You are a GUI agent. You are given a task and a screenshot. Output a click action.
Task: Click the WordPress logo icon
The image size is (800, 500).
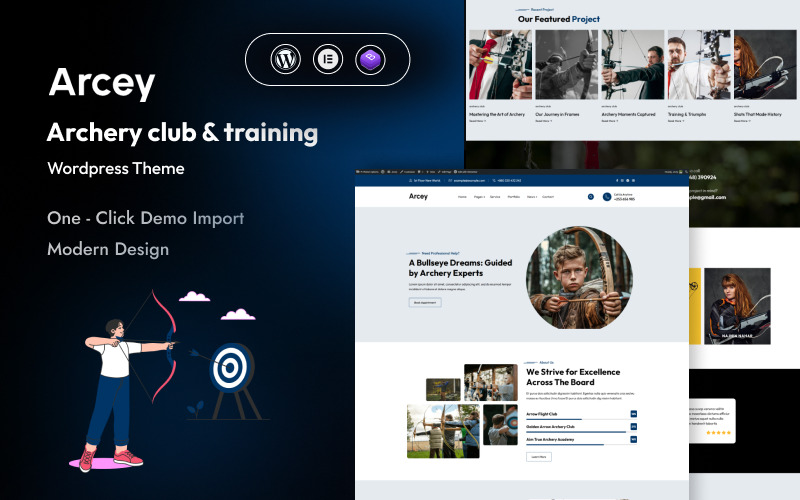[x=286, y=59]
